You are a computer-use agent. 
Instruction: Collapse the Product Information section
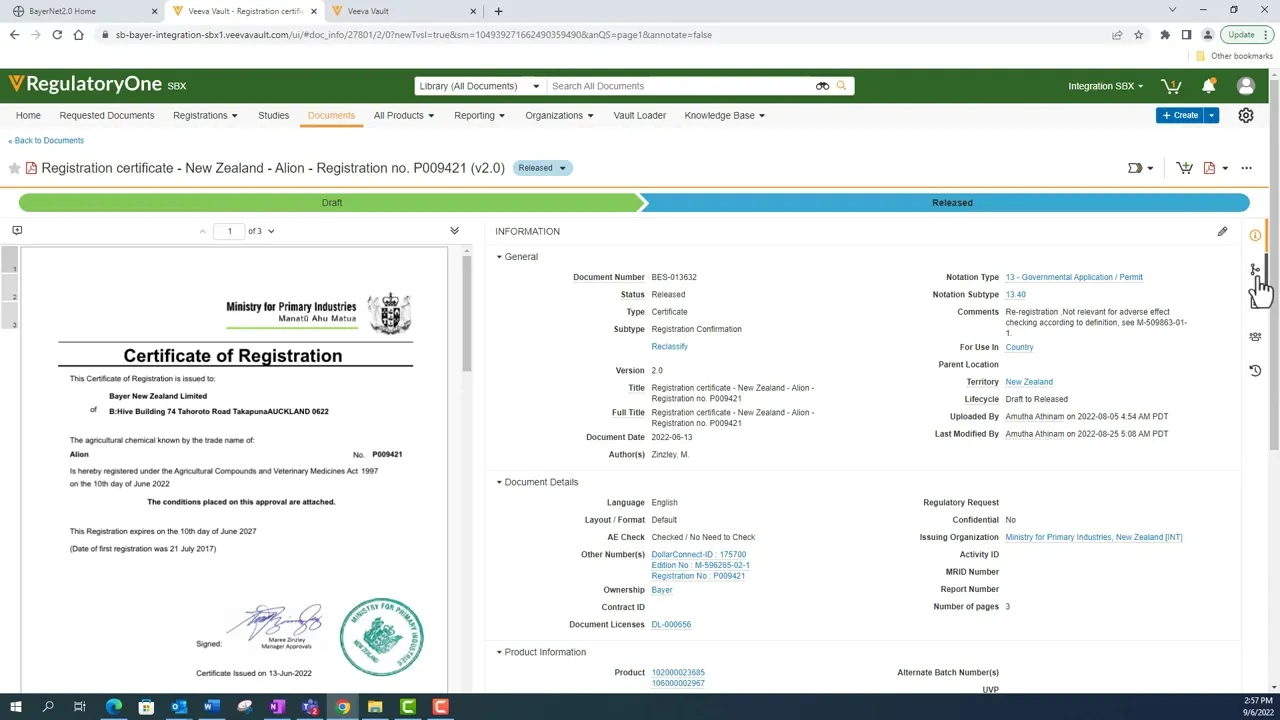[541, 652]
